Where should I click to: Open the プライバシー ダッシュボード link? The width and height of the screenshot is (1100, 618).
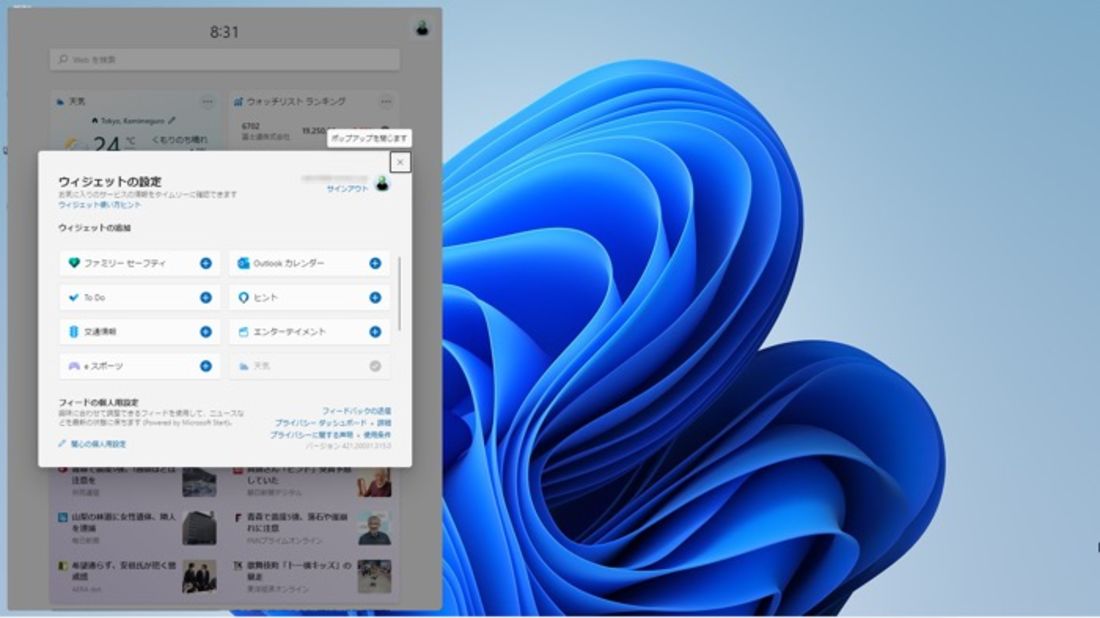click(x=320, y=423)
